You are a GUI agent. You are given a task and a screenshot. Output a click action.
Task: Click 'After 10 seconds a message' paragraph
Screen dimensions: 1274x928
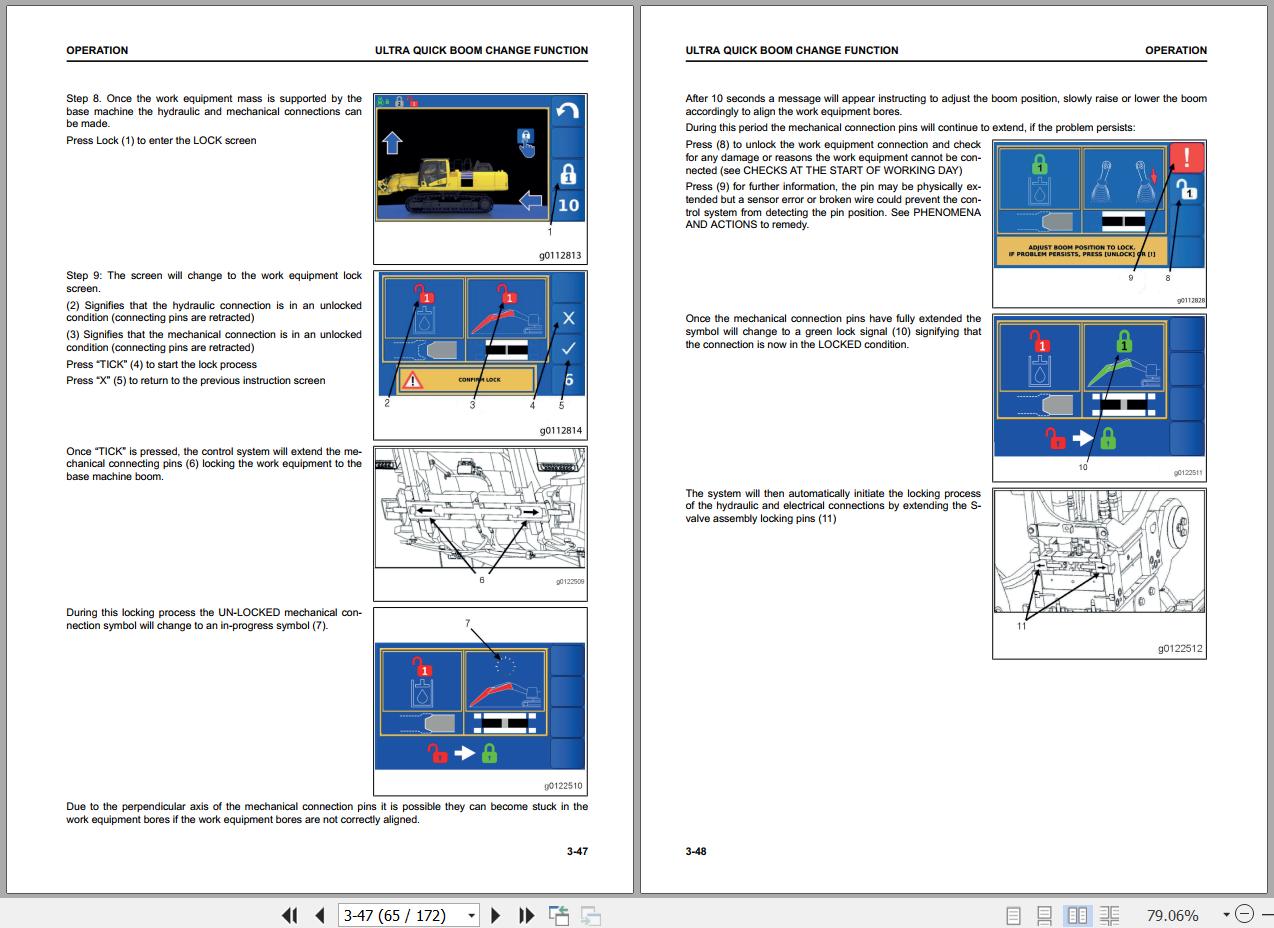click(946, 105)
